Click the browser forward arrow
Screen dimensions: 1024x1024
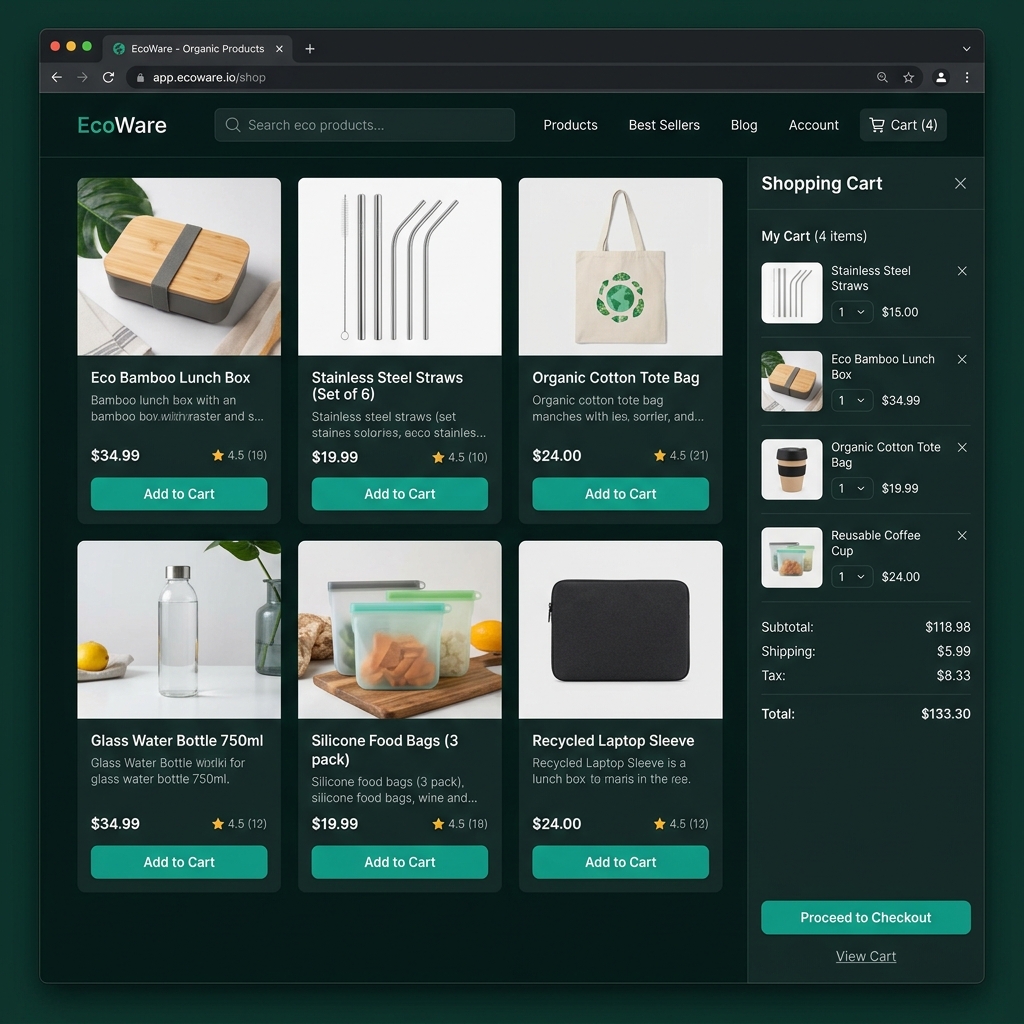[82, 77]
